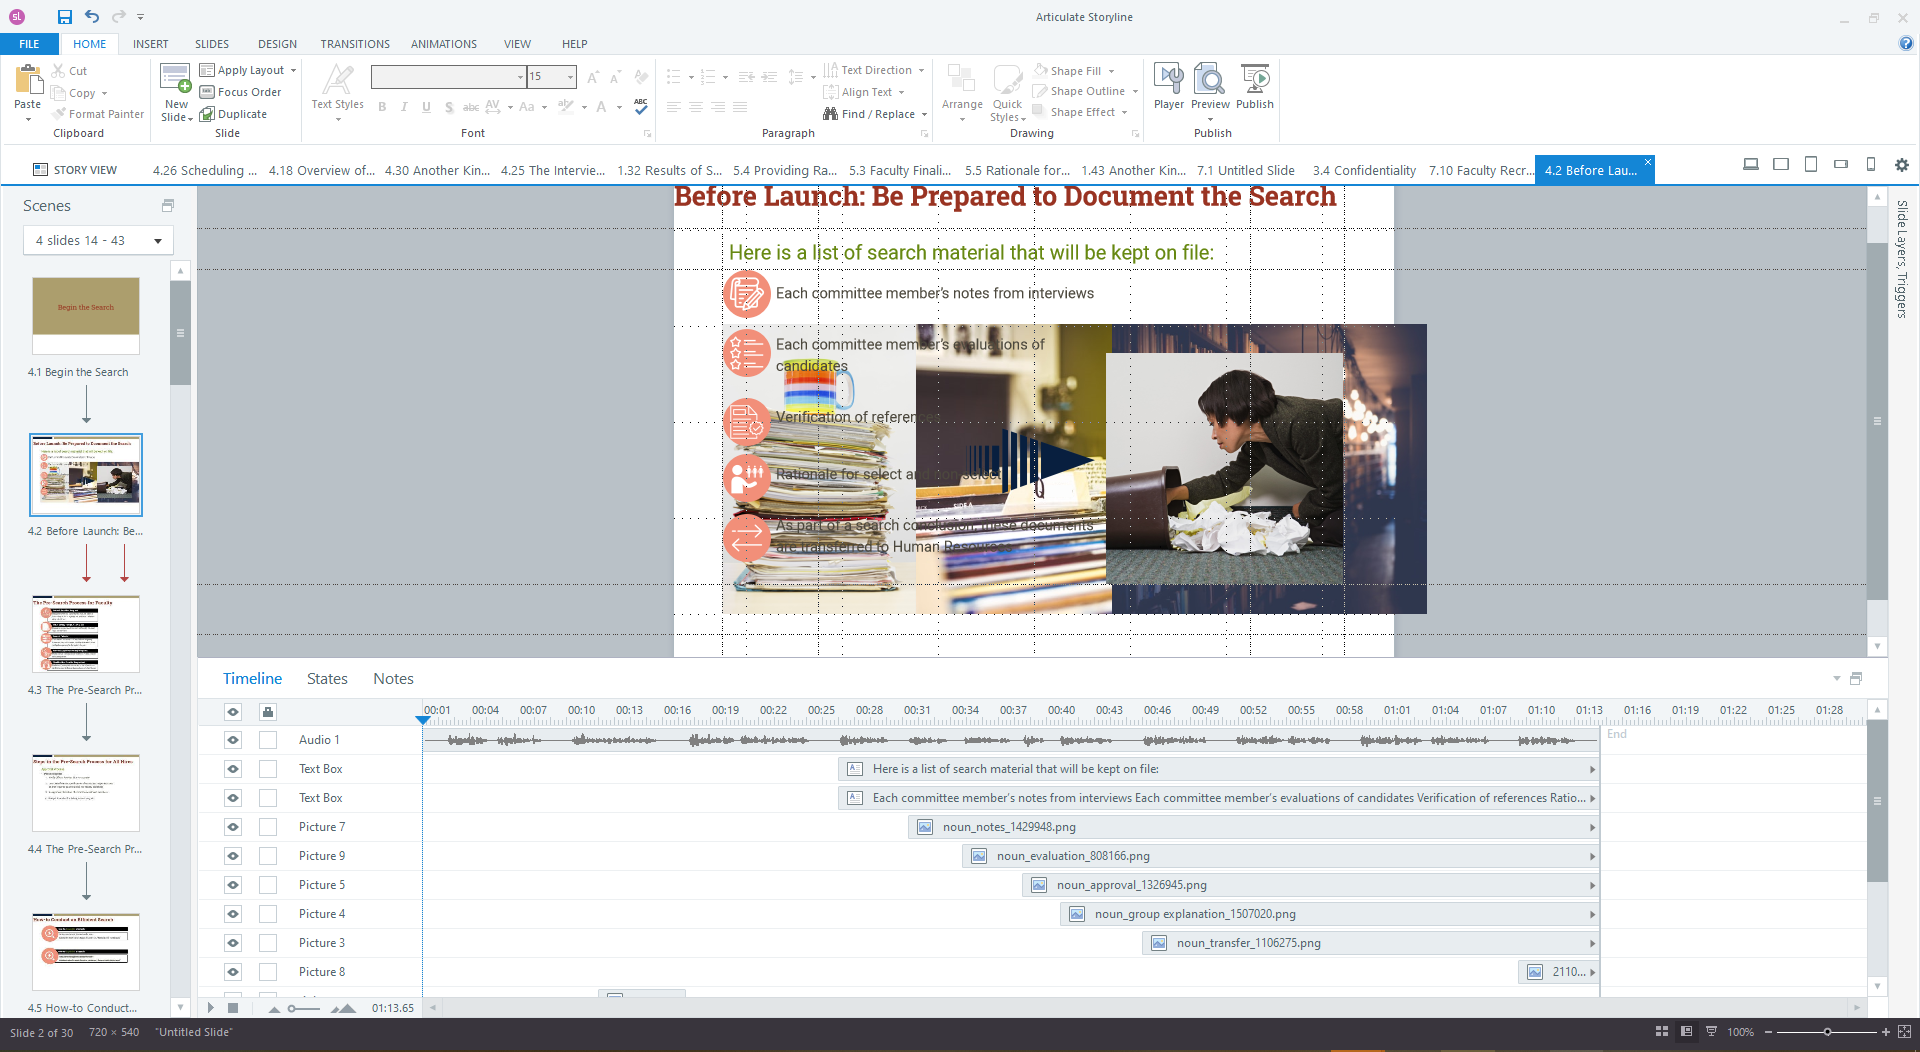This screenshot has height=1052, width=1920.
Task: Open the Player settings
Action: point(1168,86)
